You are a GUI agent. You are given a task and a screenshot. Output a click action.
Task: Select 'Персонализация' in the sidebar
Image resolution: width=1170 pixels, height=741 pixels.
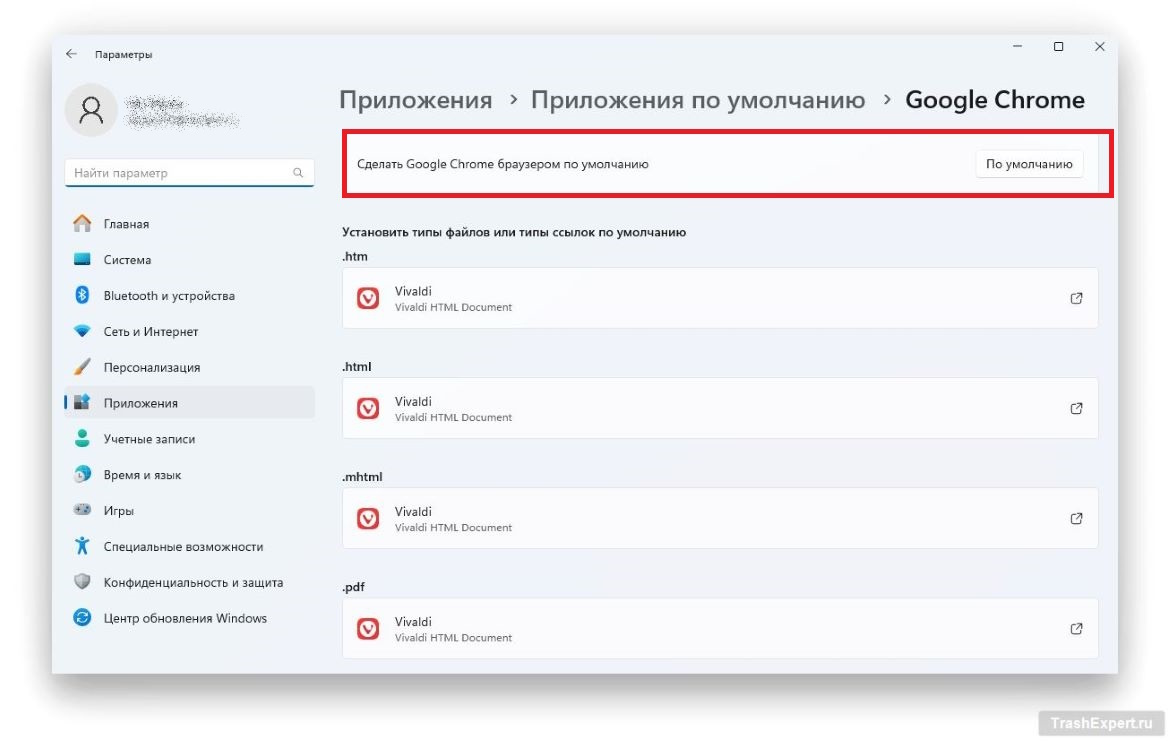click(151, 368)
